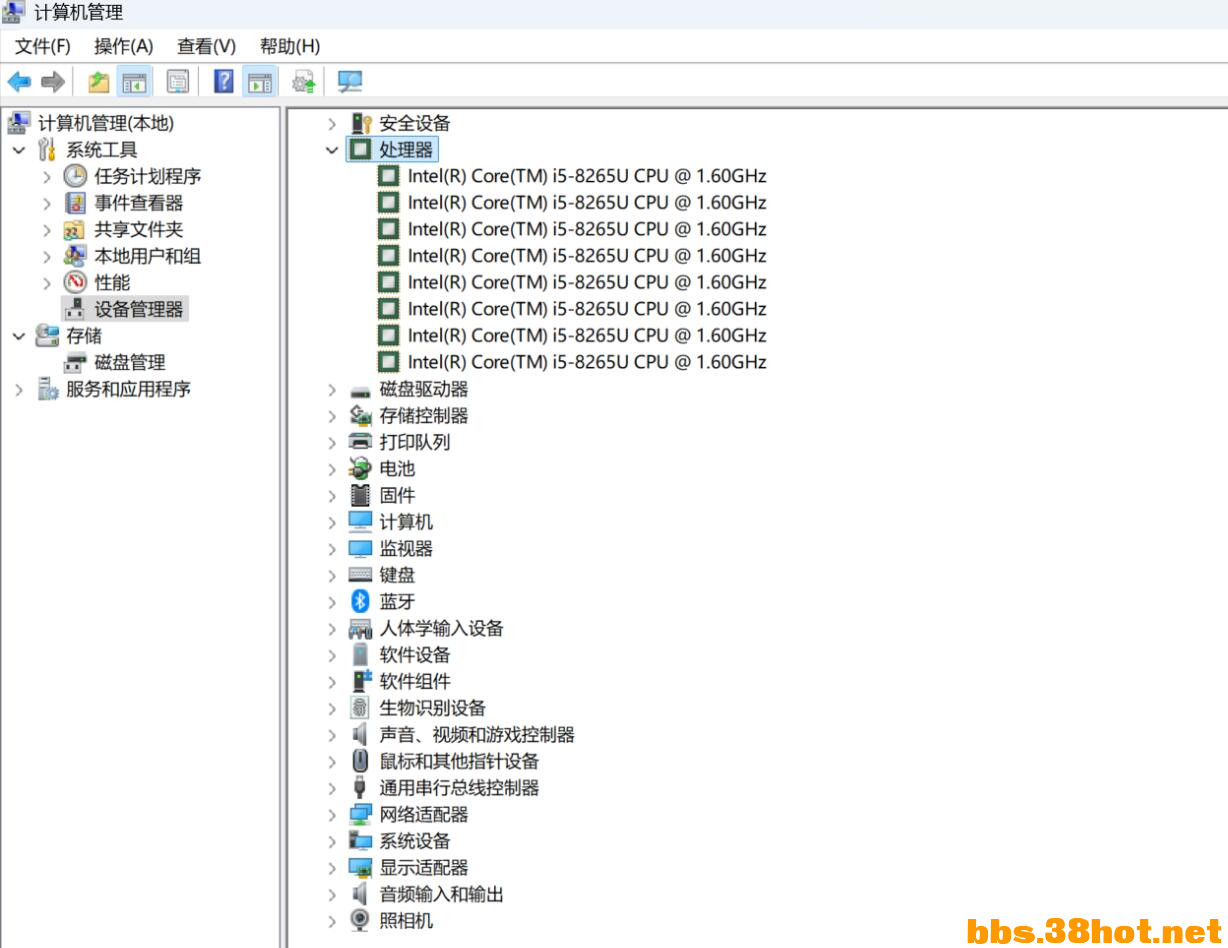The width and height of the screenshot is (1228, 948).
Task: Select the 软件组件 category label
Action: coord(415,682)
